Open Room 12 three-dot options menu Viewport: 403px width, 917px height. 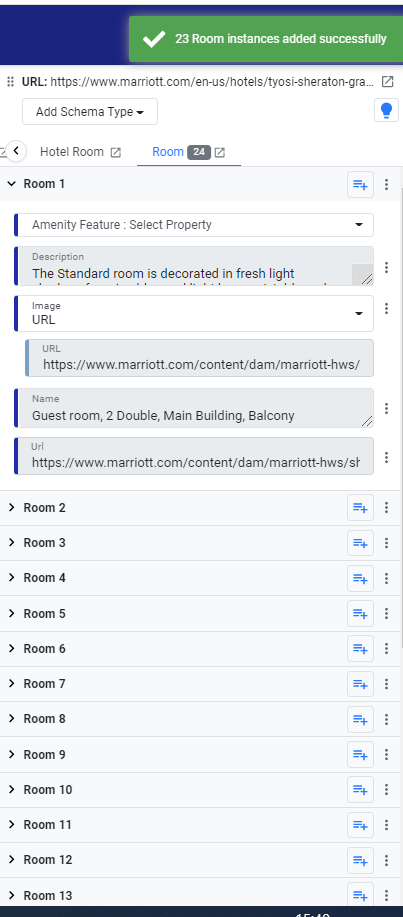click(387, 860)
